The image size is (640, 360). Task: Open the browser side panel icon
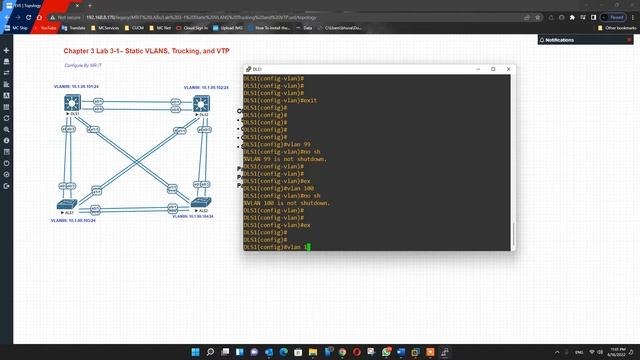coord(593,18)
